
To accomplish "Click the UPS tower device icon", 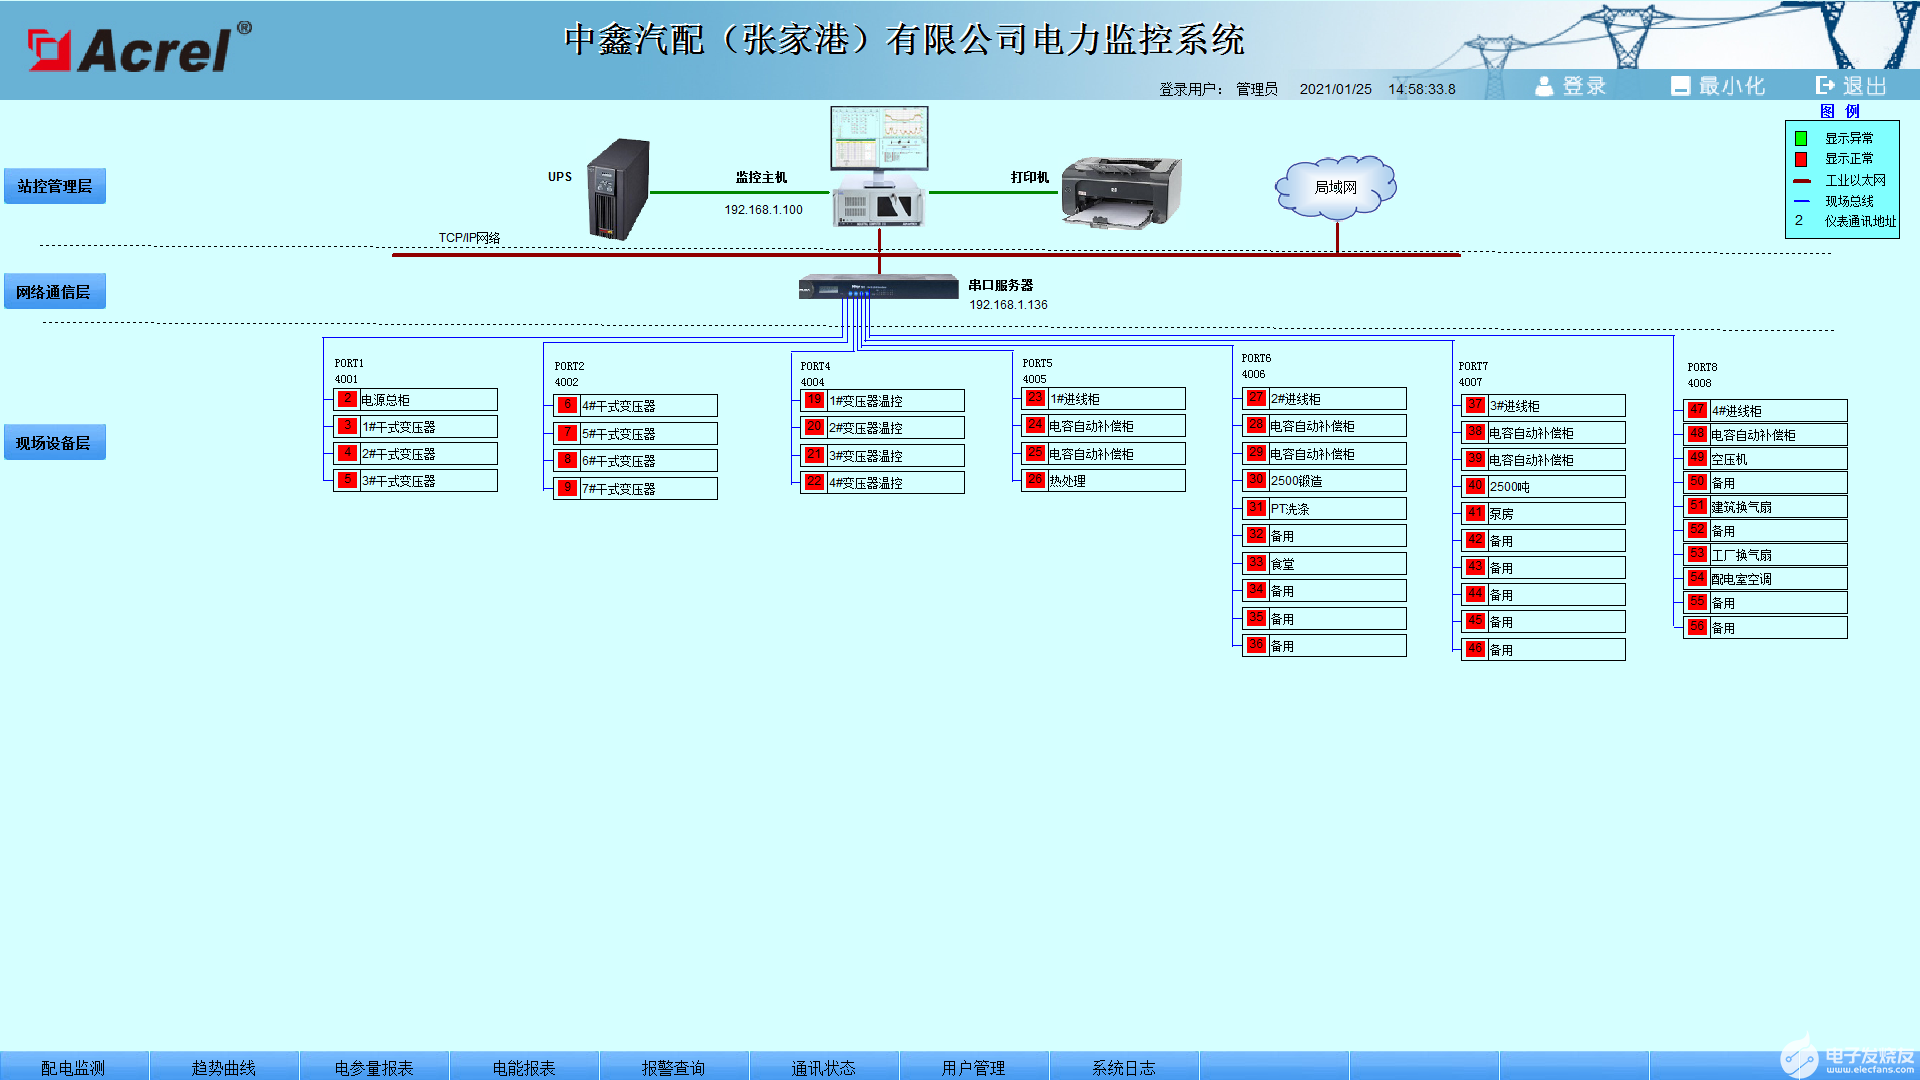I will pos(618,189).
